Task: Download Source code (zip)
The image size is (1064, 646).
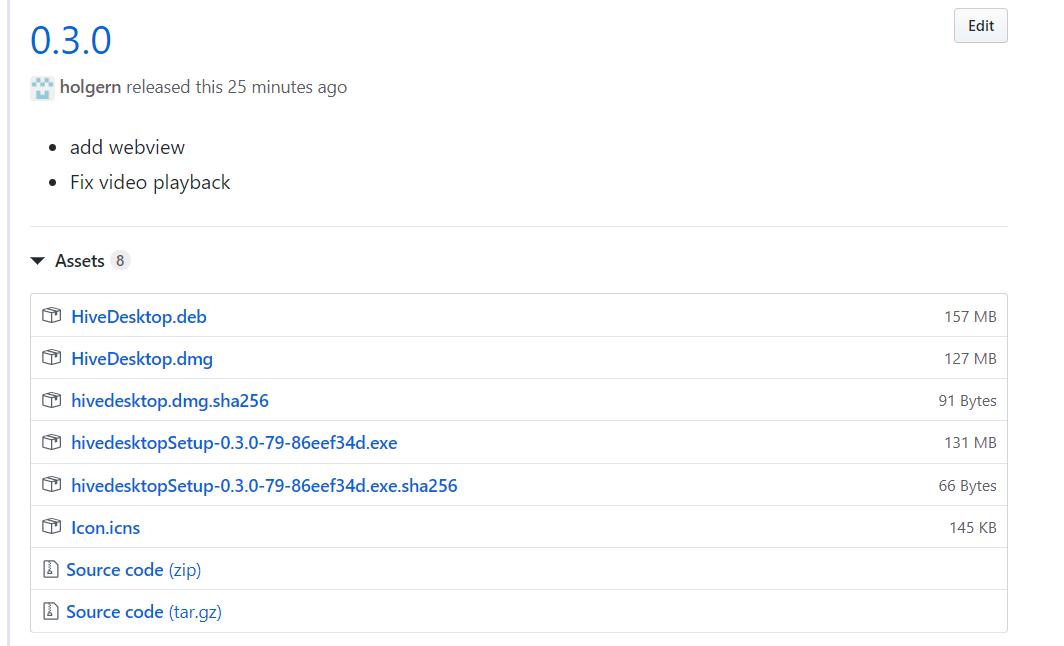Action: [134, 570]
